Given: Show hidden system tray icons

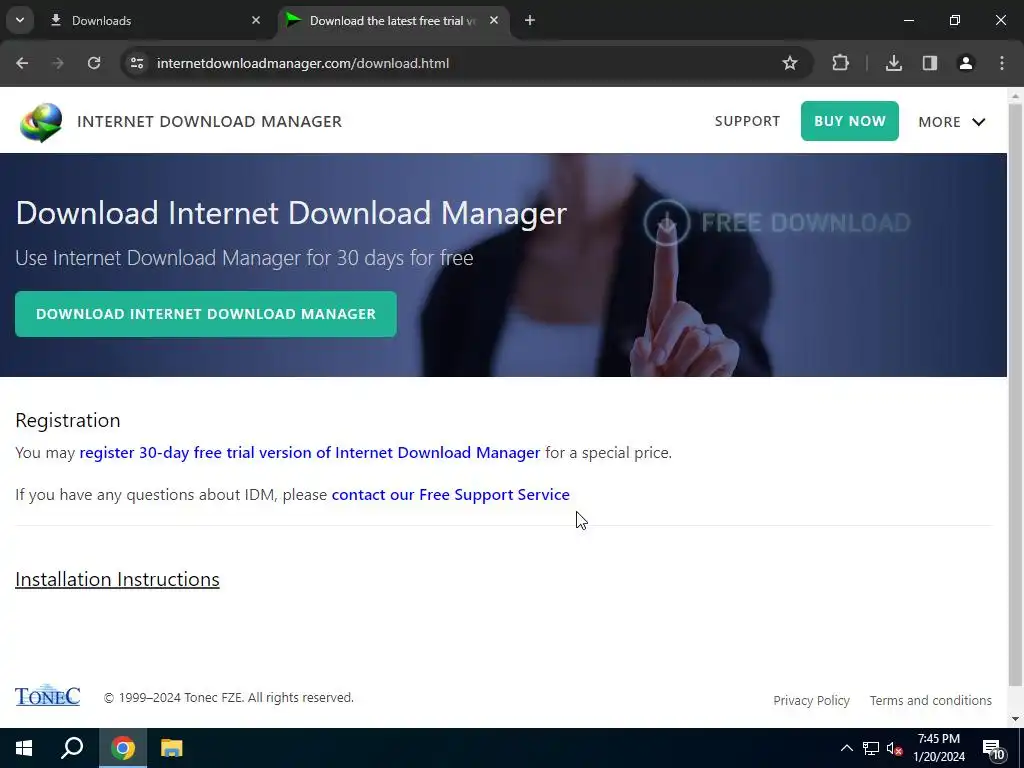Looking at the screenshot, I should (x=846, y=748).
